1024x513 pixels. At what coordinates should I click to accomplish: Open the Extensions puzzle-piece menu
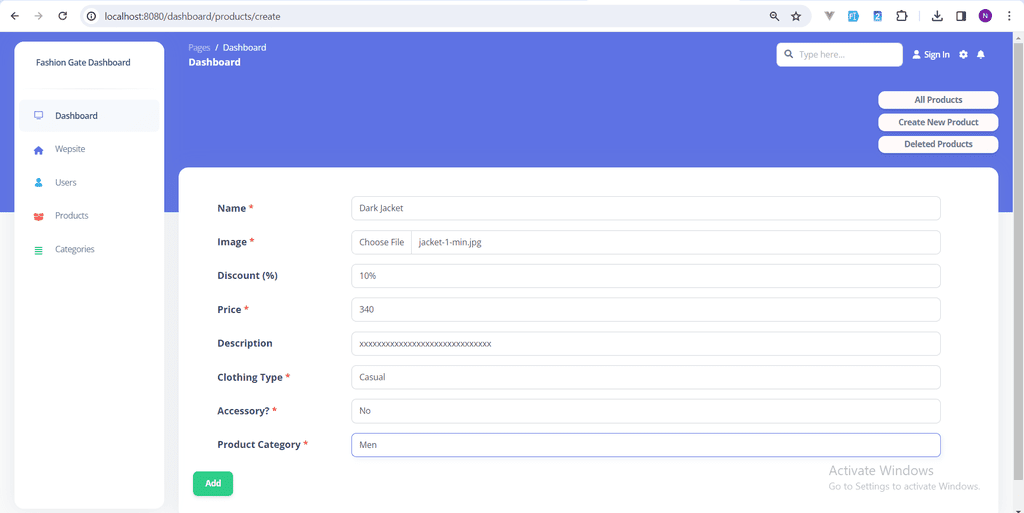901,16
